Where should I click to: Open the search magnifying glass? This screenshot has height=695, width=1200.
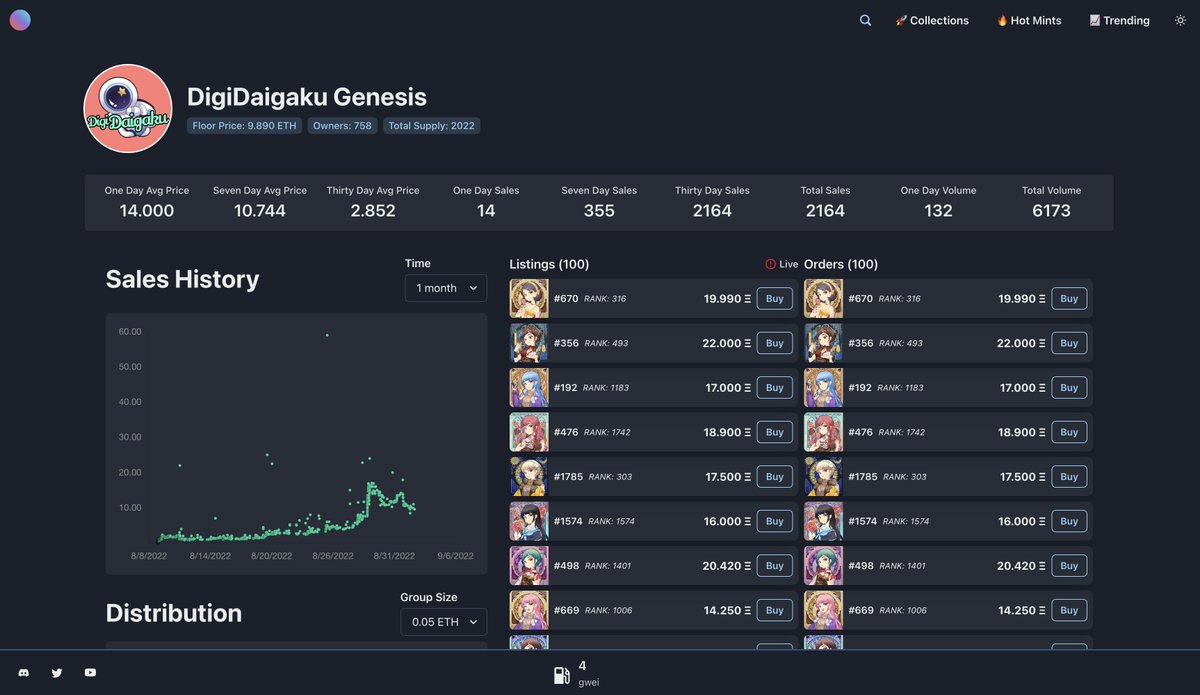pos(864,19)
